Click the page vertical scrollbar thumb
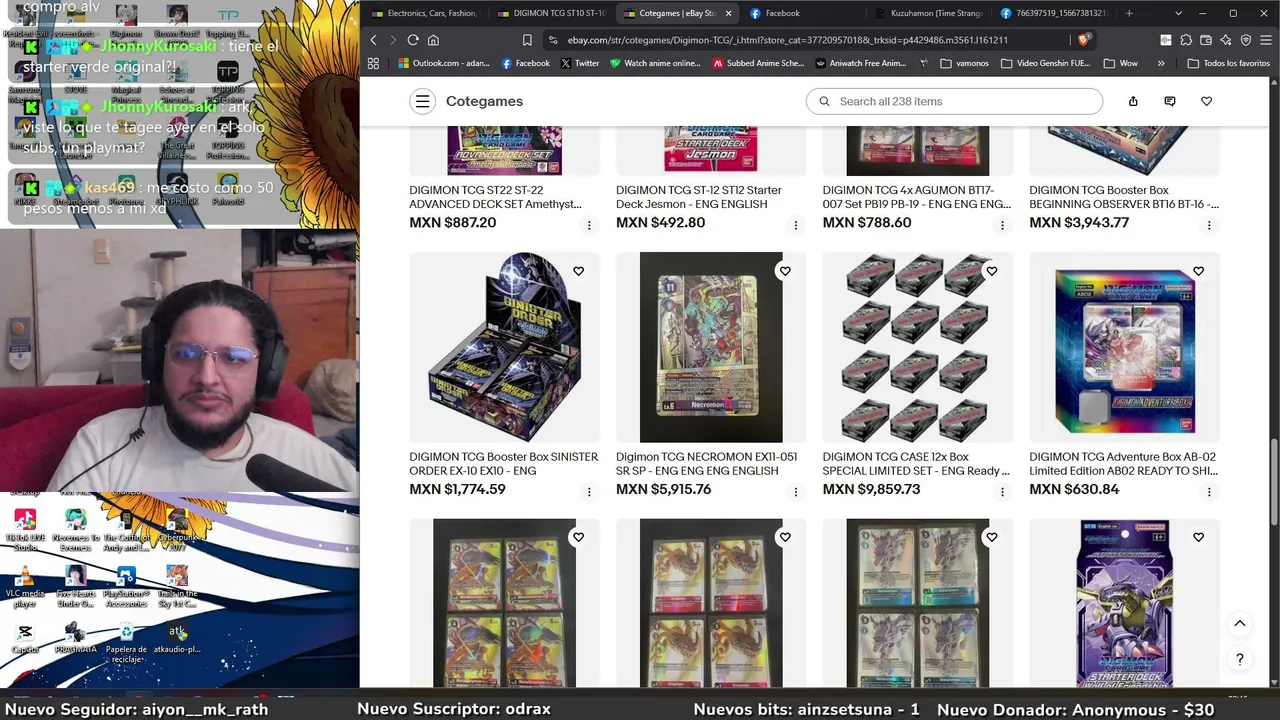1280x720 pixels. [1273, 480]
